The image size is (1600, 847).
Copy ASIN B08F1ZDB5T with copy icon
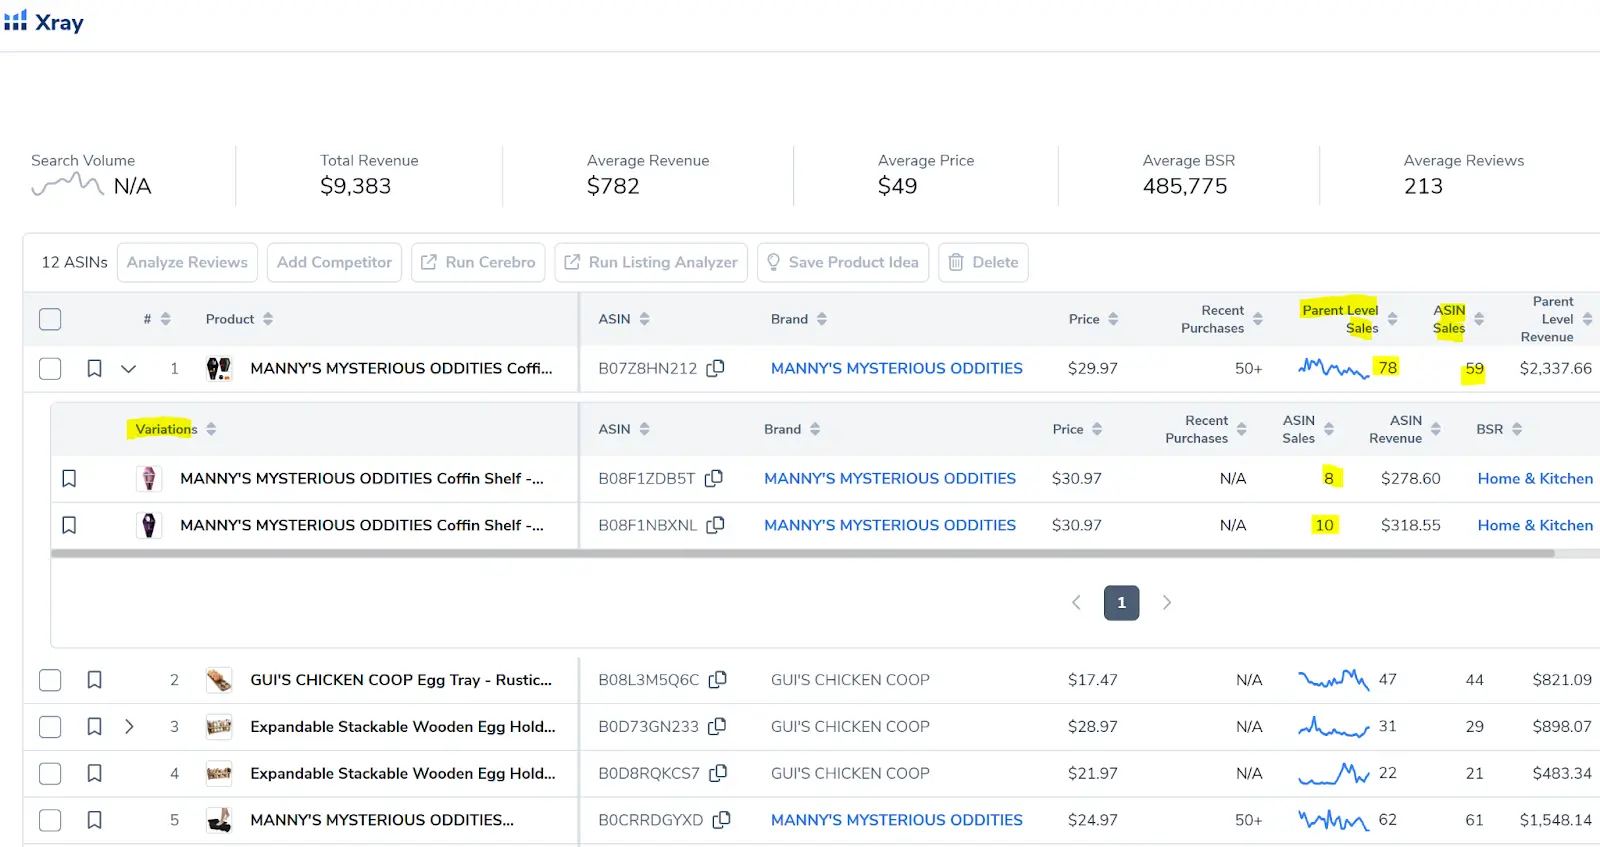tap(713, 478)
